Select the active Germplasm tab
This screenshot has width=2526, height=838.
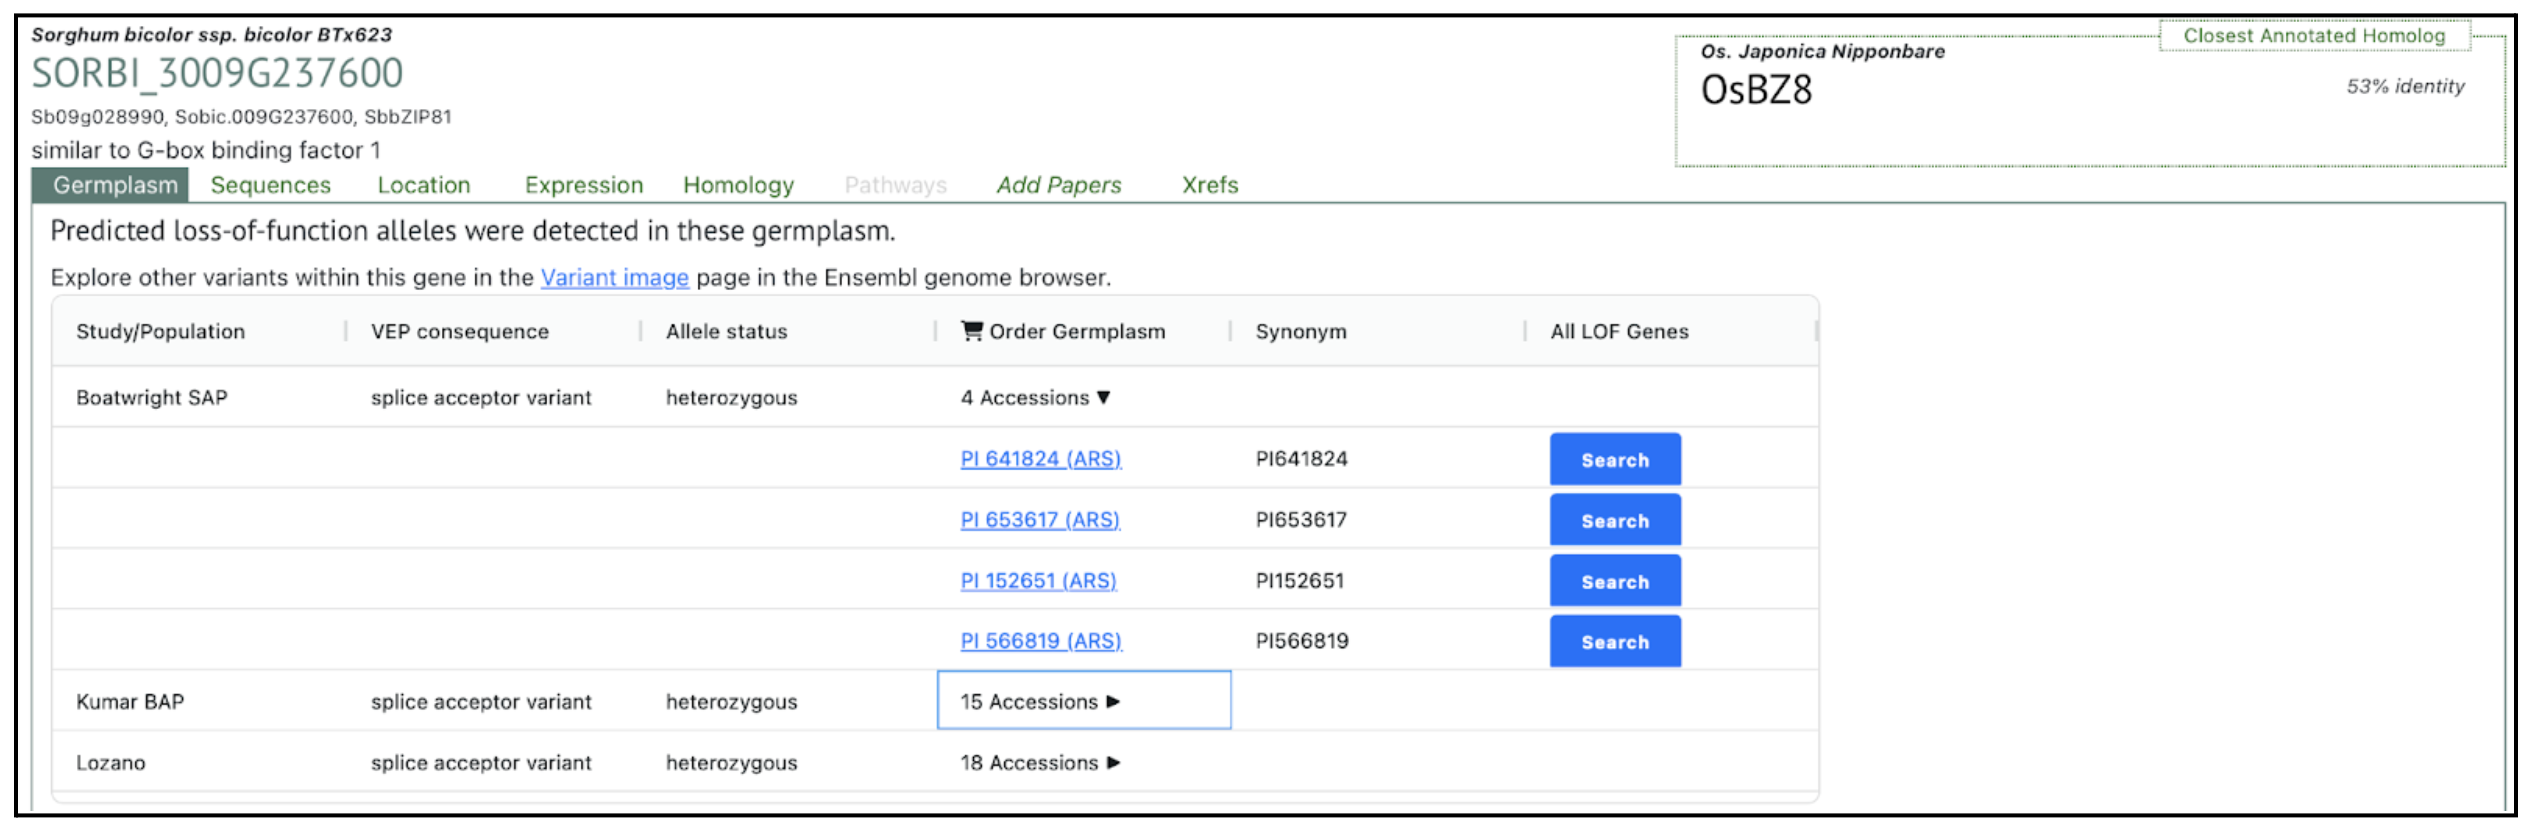(115, 185)
